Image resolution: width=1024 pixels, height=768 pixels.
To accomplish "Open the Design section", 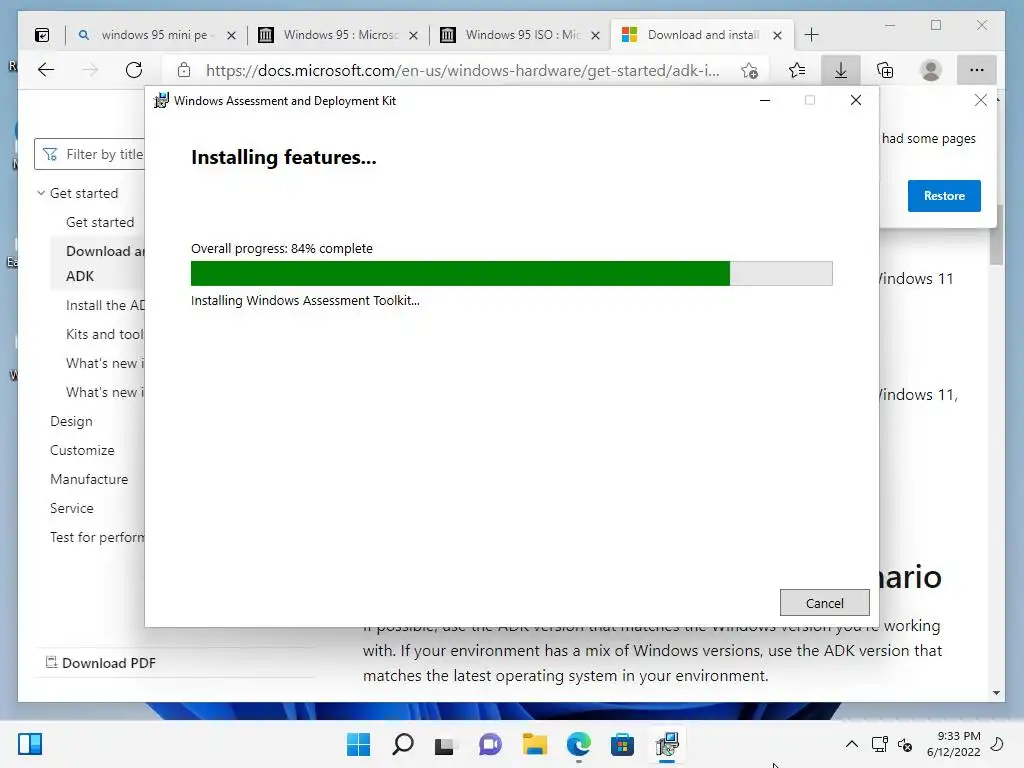I will [x=71, y=421].
